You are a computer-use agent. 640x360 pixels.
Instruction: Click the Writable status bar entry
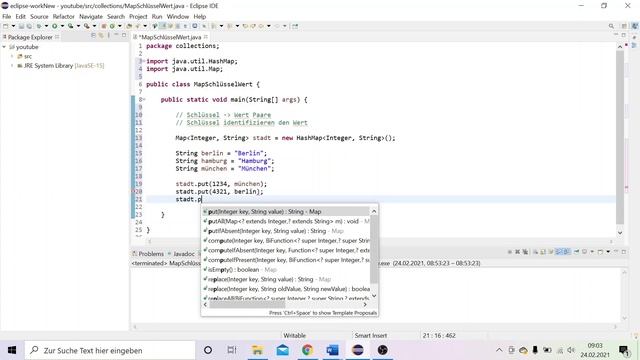pos(294,336)
